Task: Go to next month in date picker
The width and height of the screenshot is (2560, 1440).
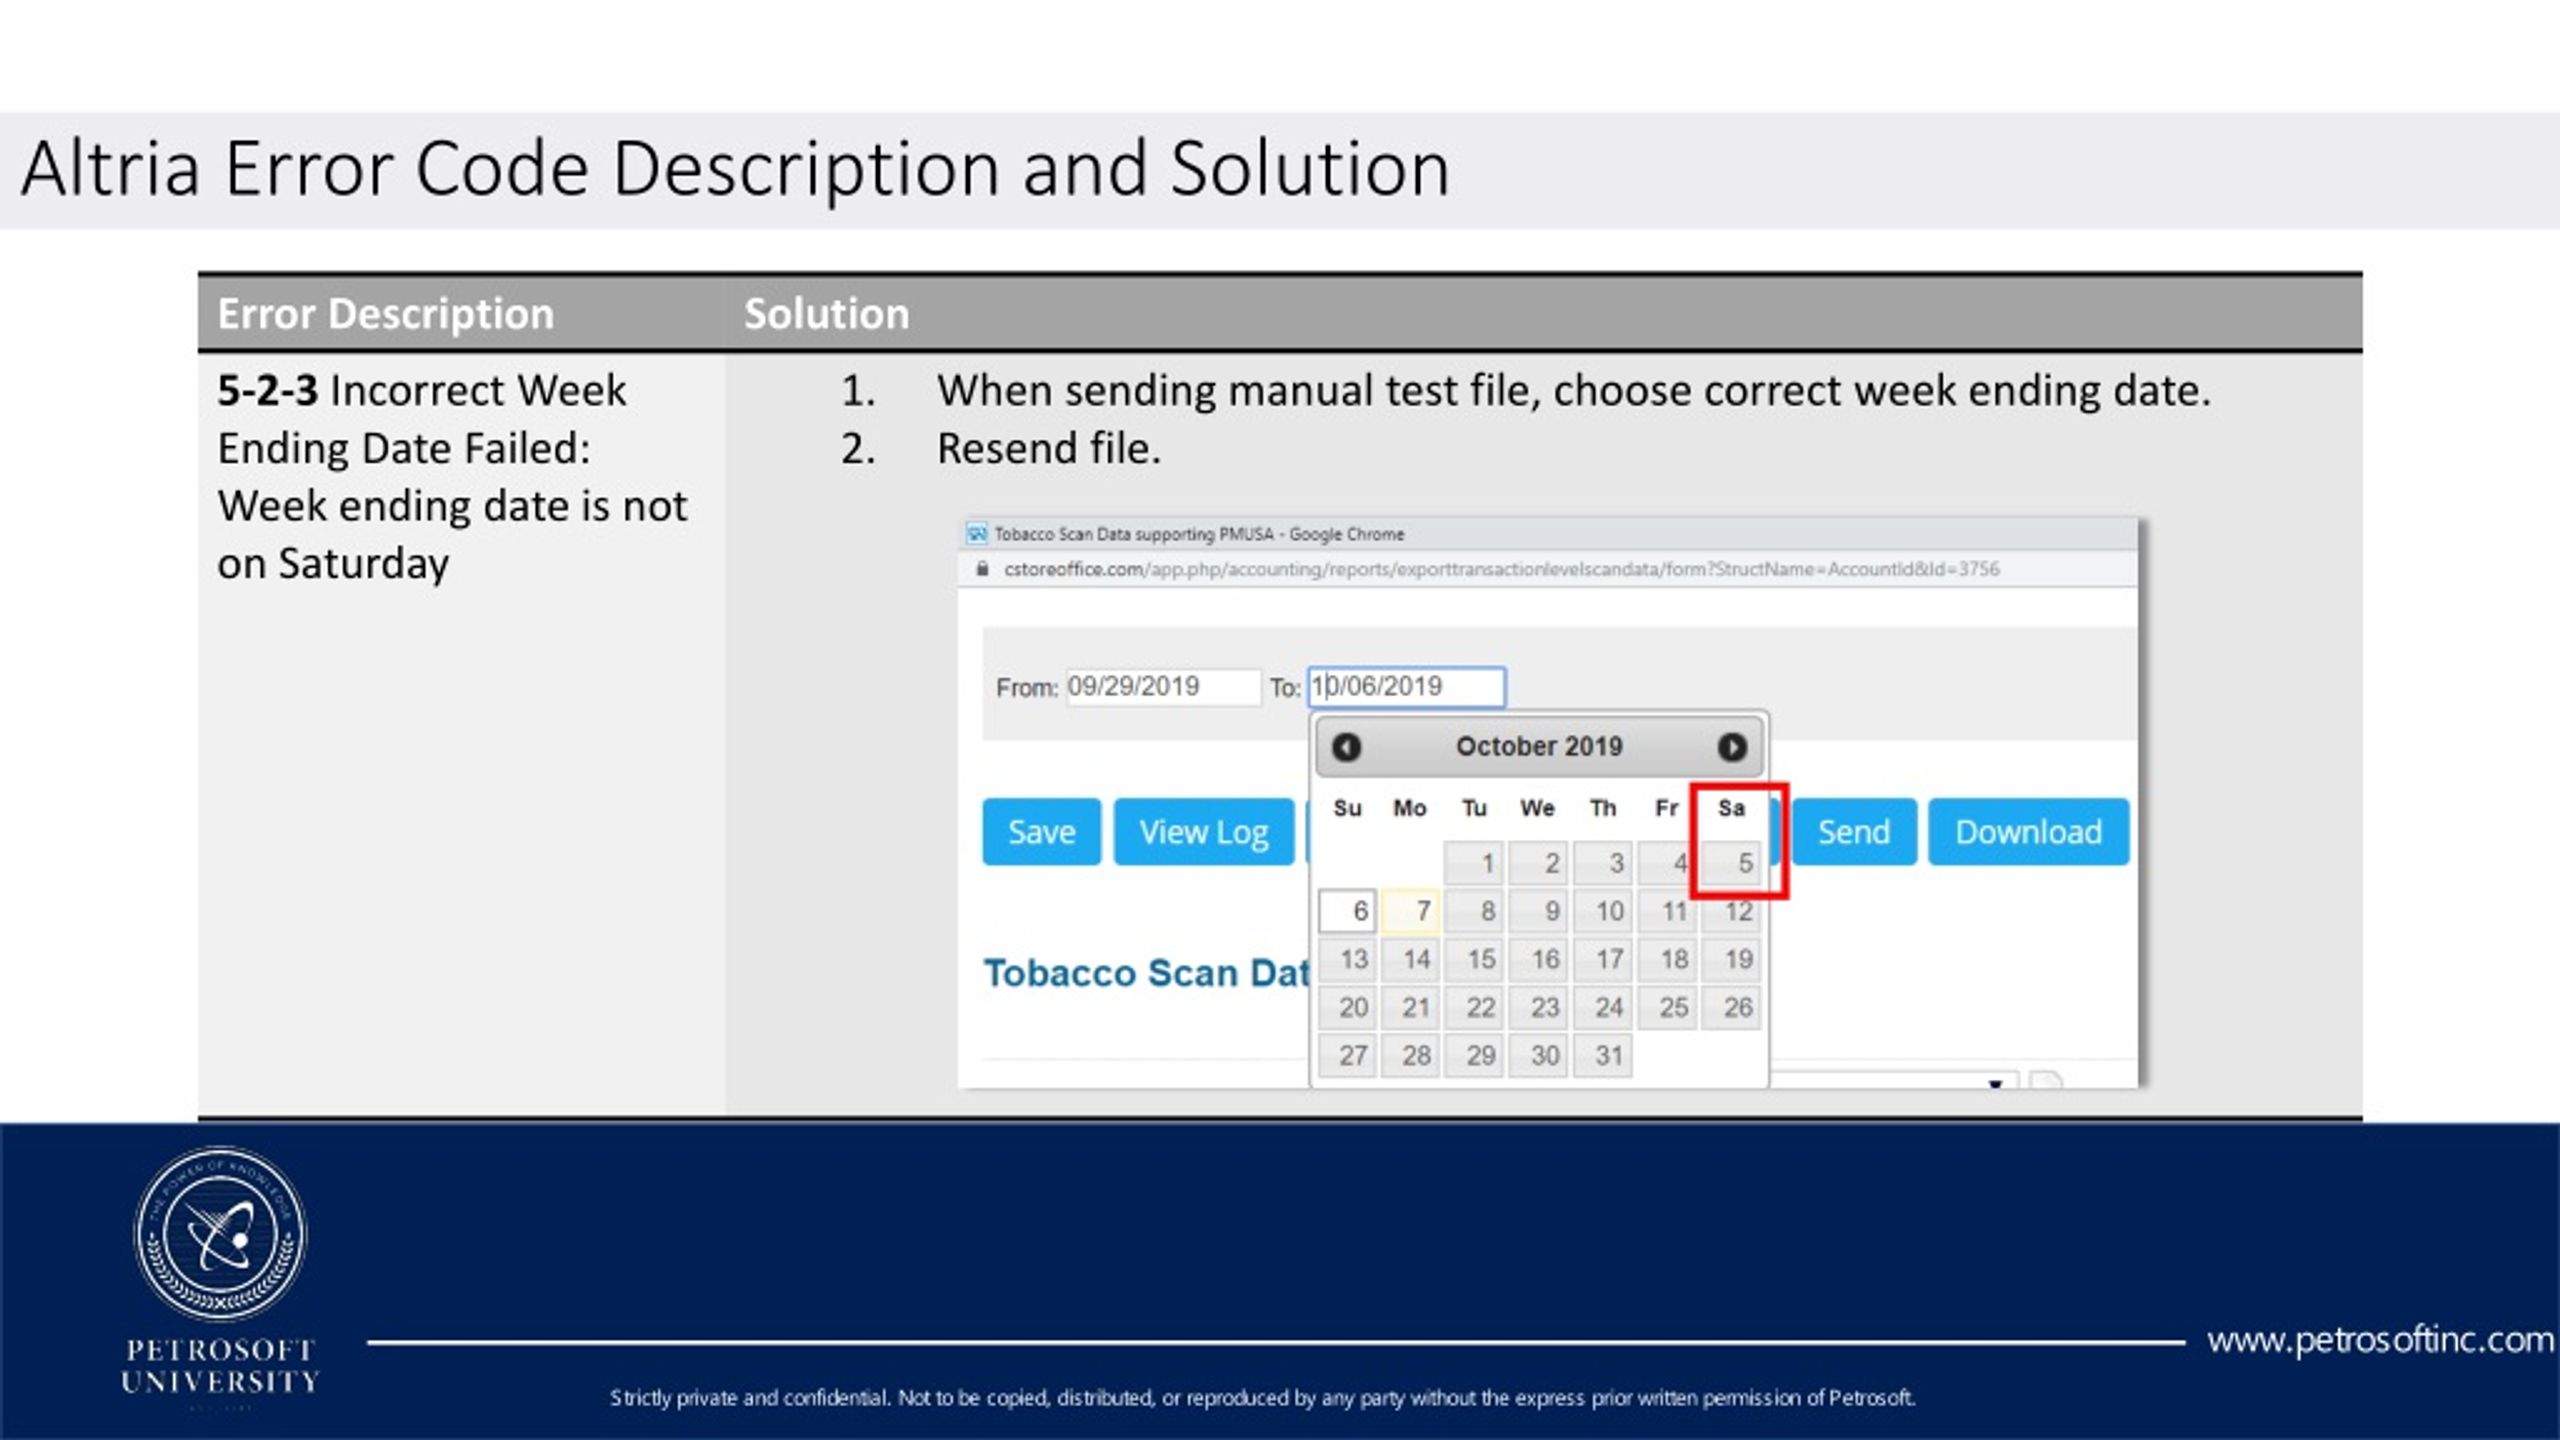Action: 1731,747
